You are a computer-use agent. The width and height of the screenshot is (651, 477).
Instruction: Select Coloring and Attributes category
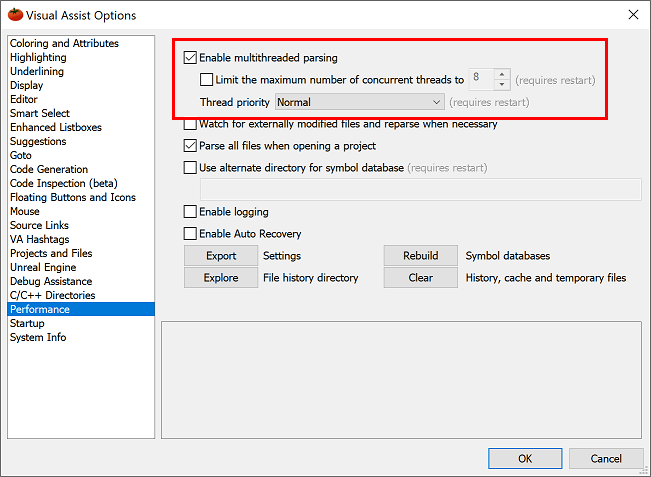click(x=64, y=44)
